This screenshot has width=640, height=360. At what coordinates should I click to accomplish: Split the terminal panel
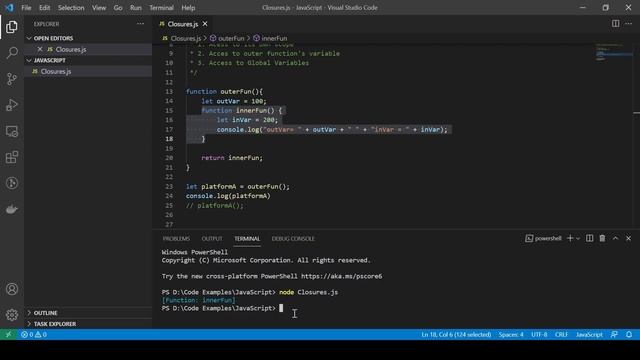click(589, 238)
